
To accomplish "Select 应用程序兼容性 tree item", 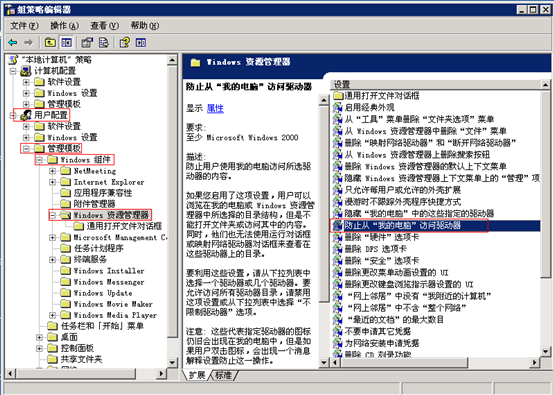I will tap(103, 193).
